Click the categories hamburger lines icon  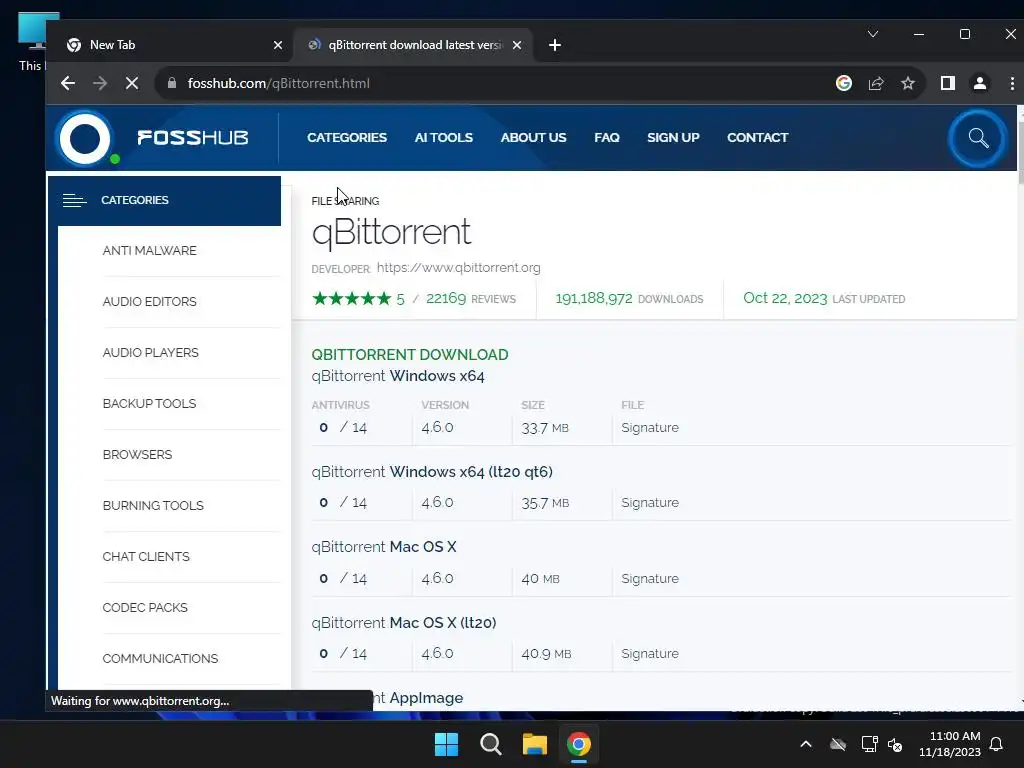74,200
